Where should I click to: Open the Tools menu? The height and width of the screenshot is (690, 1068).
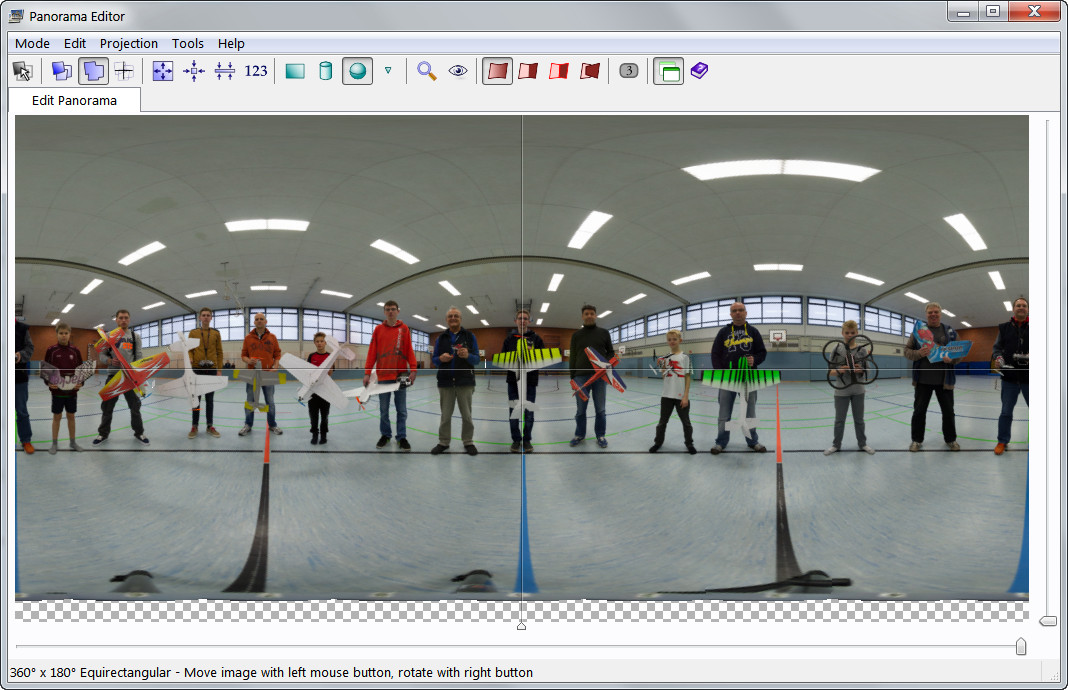coord(187,43)
